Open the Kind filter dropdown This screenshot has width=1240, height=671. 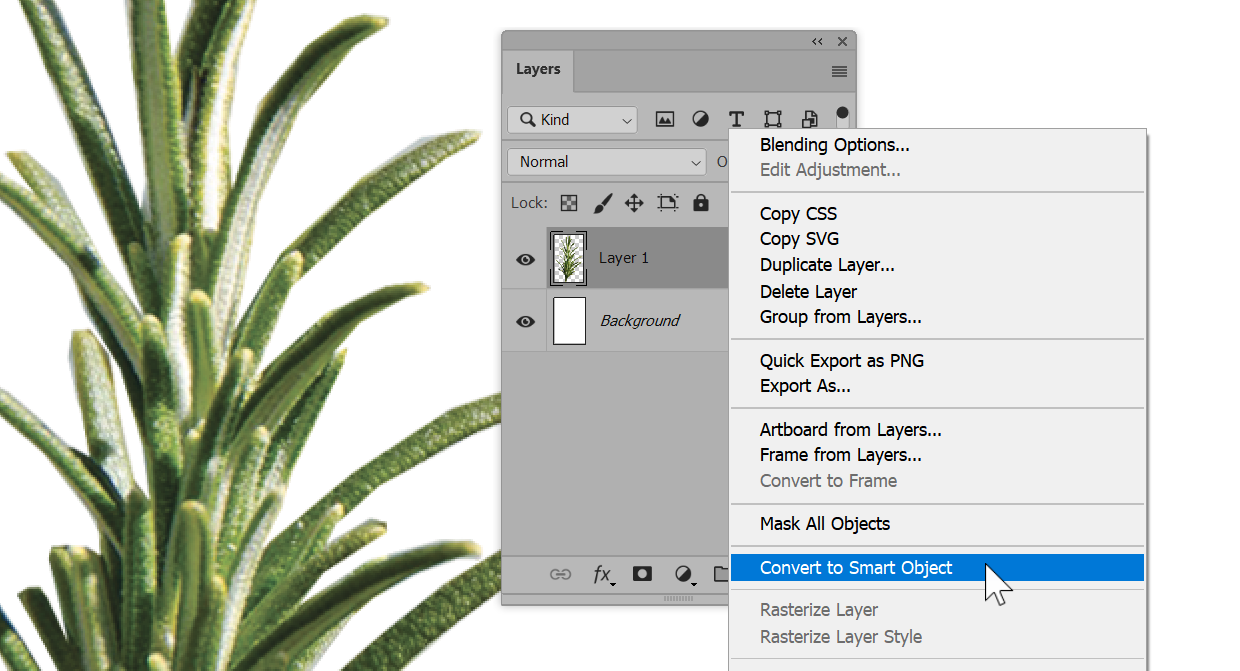tap(572, 120)
